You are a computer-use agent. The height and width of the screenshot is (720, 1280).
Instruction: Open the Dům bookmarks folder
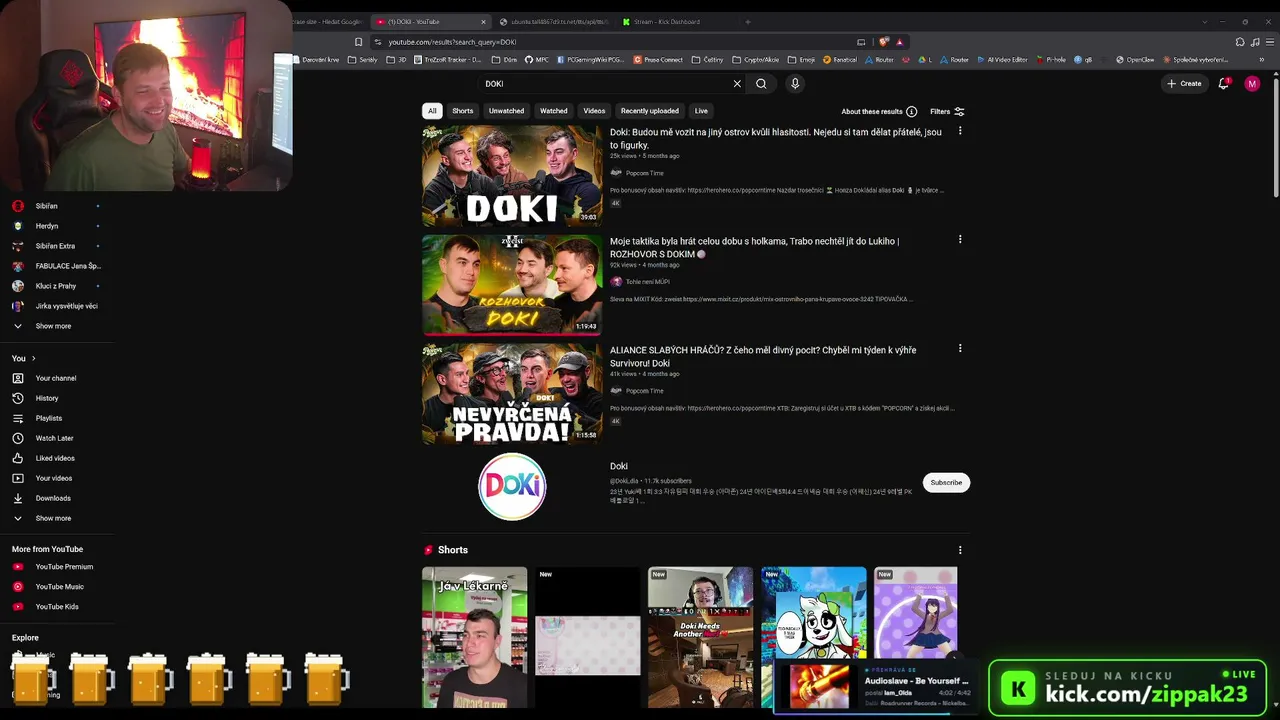coord(504,60)
